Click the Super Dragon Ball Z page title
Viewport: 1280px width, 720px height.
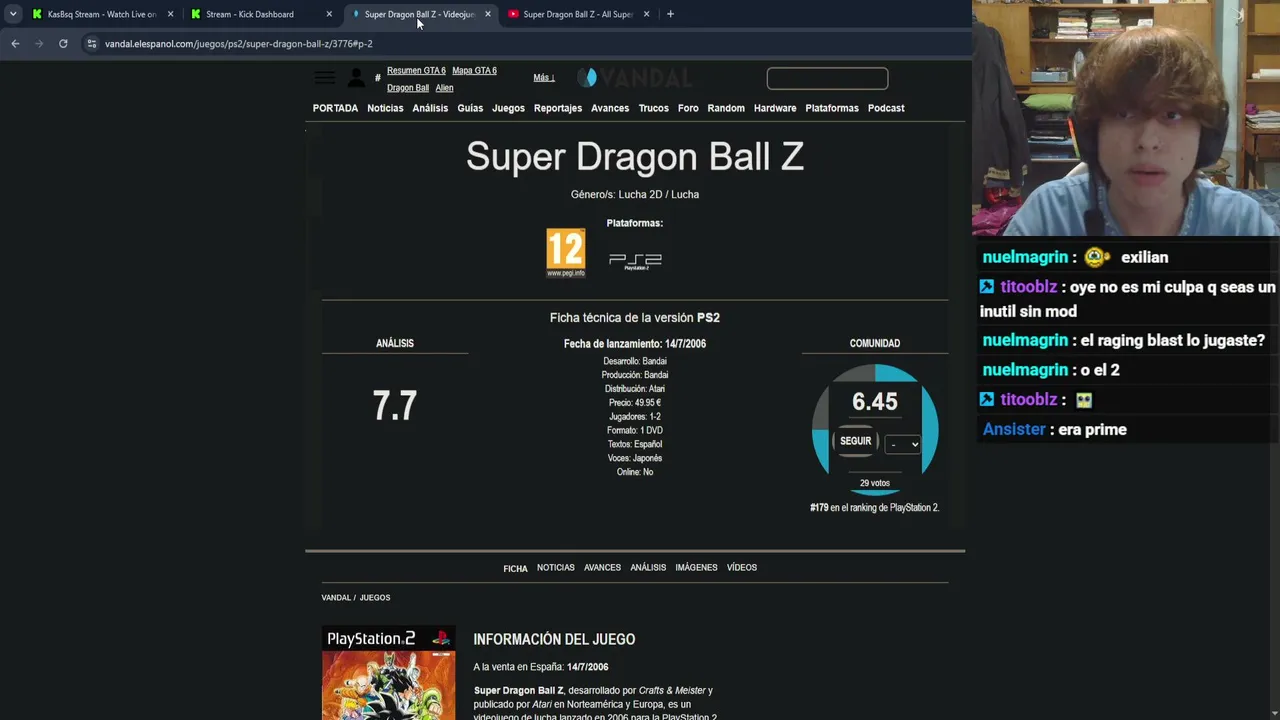pos(635,157)
